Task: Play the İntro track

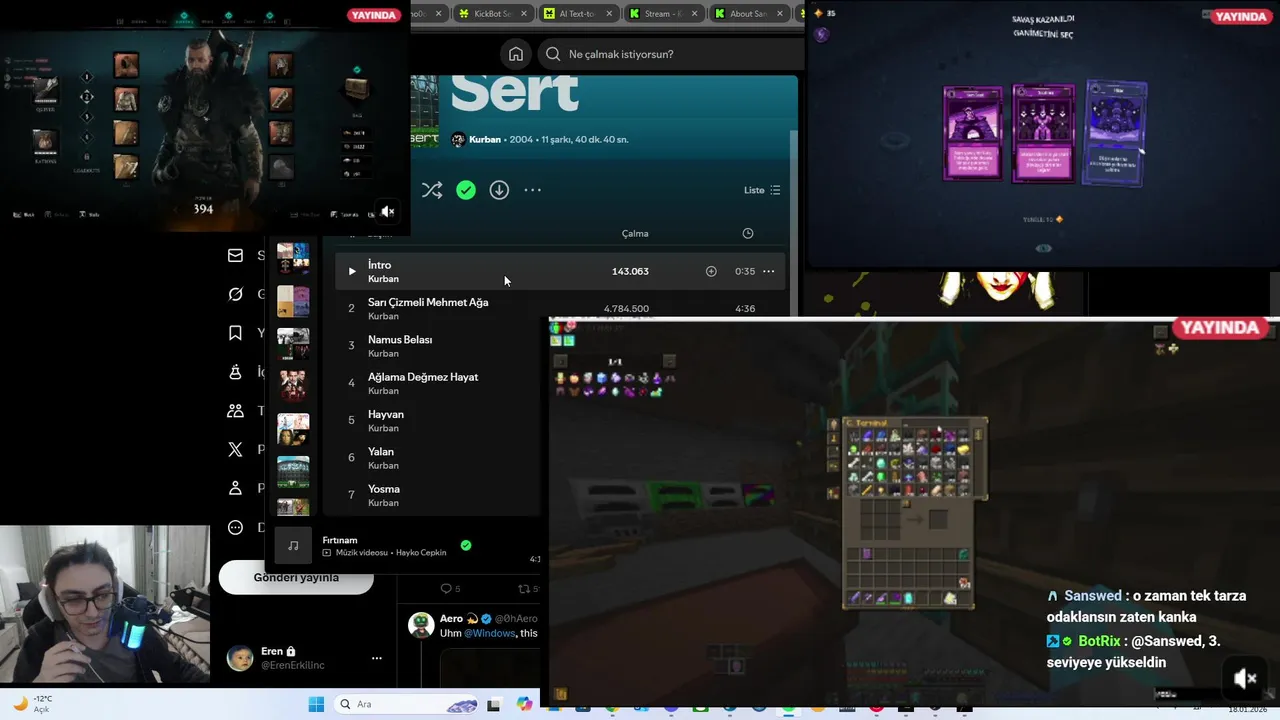Action: 351,271
